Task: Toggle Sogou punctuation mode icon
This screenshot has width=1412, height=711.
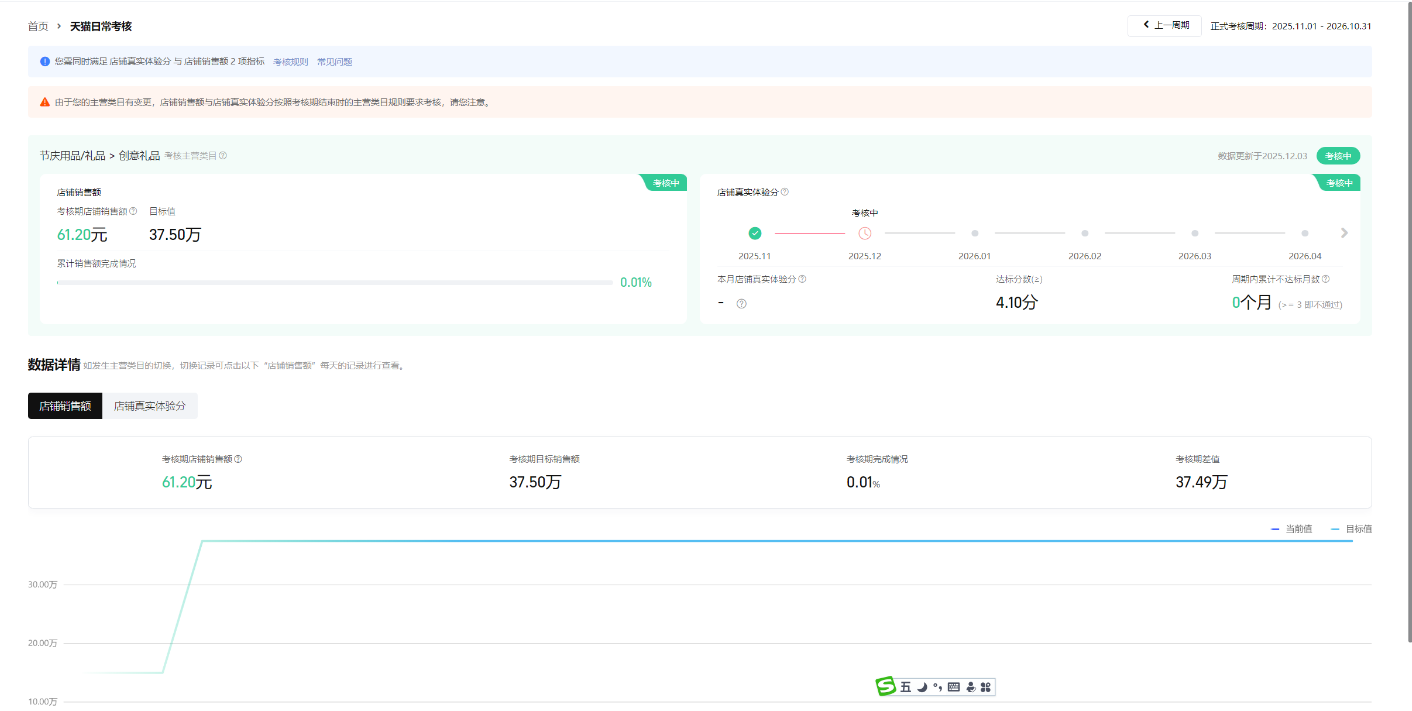Action: pos(937,686)
